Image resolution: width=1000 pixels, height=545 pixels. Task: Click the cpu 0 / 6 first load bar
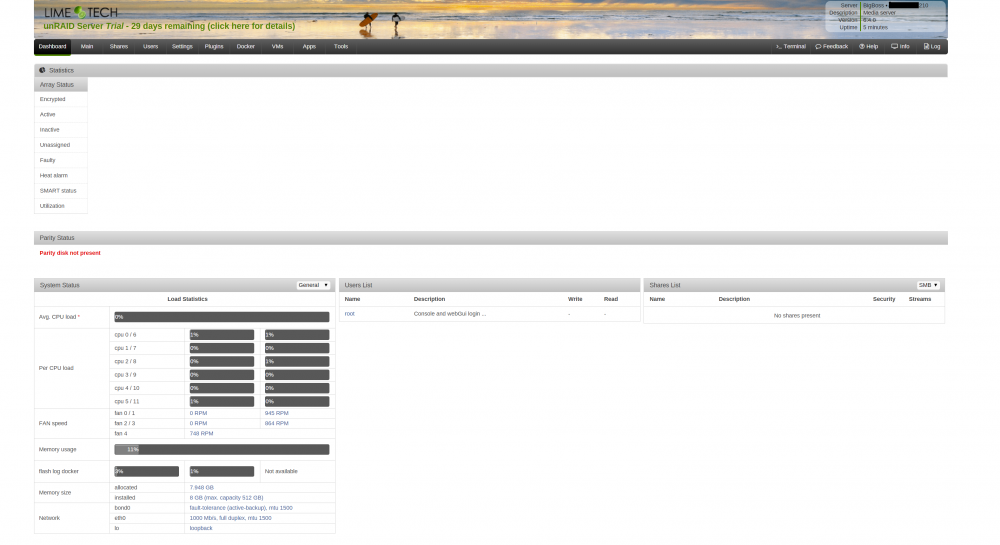pos(222,335)
